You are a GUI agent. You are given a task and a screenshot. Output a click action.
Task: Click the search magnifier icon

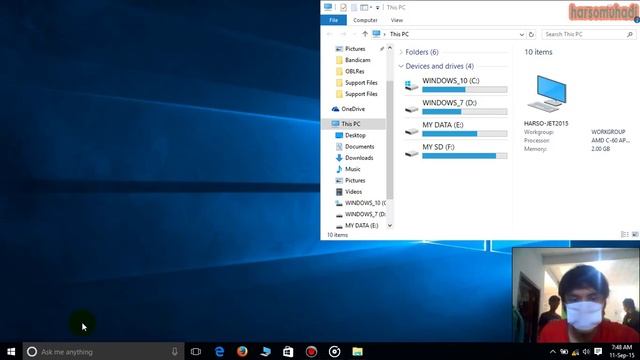[630, 35]
